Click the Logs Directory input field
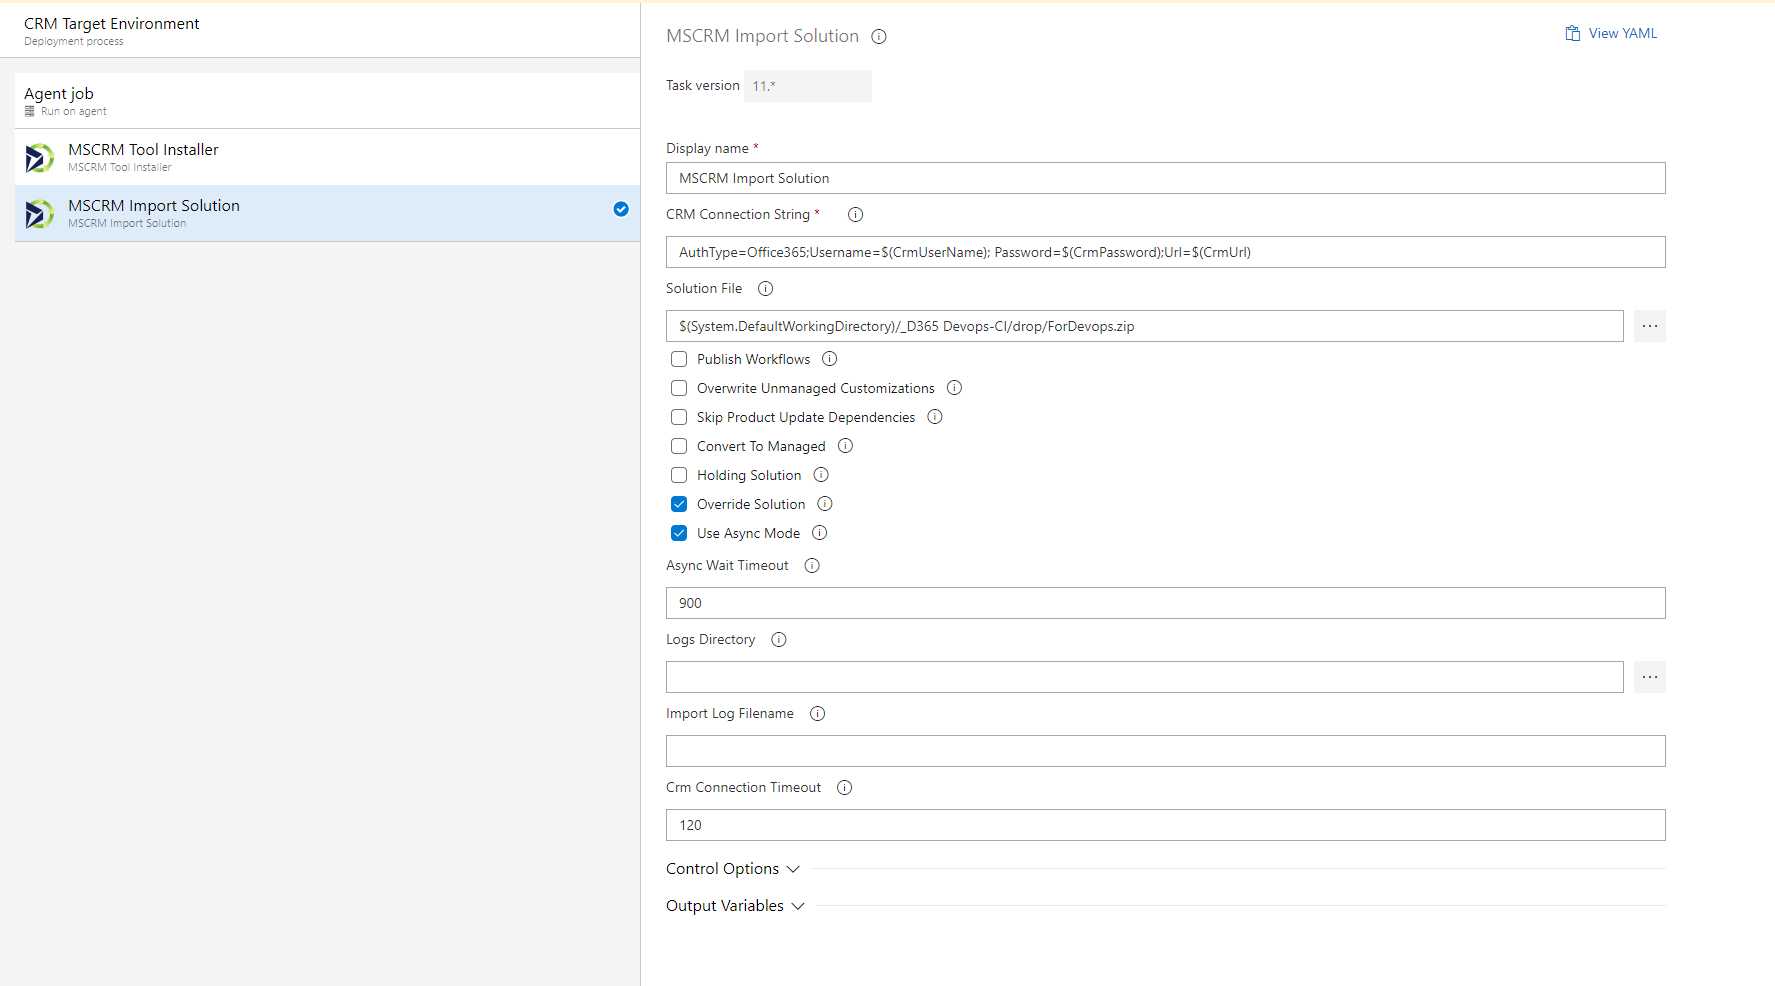Image resolution: width=1775 pixels, height=986 pixels. click(x=1144, y=677)
